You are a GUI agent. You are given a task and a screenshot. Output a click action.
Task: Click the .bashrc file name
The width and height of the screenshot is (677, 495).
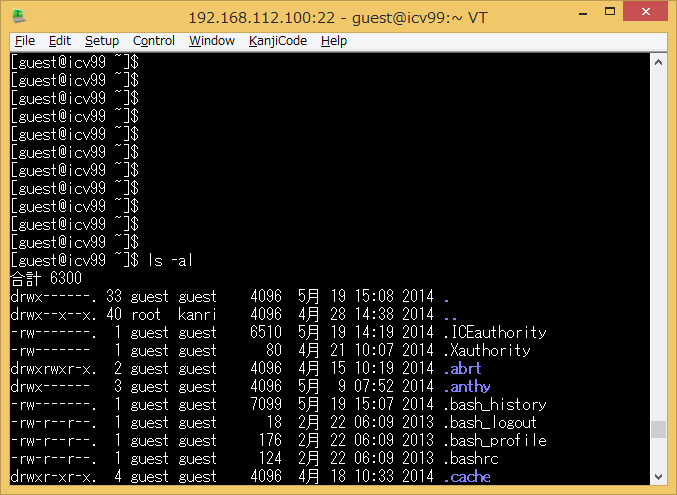pyautogui.click(x=471, y=459)
